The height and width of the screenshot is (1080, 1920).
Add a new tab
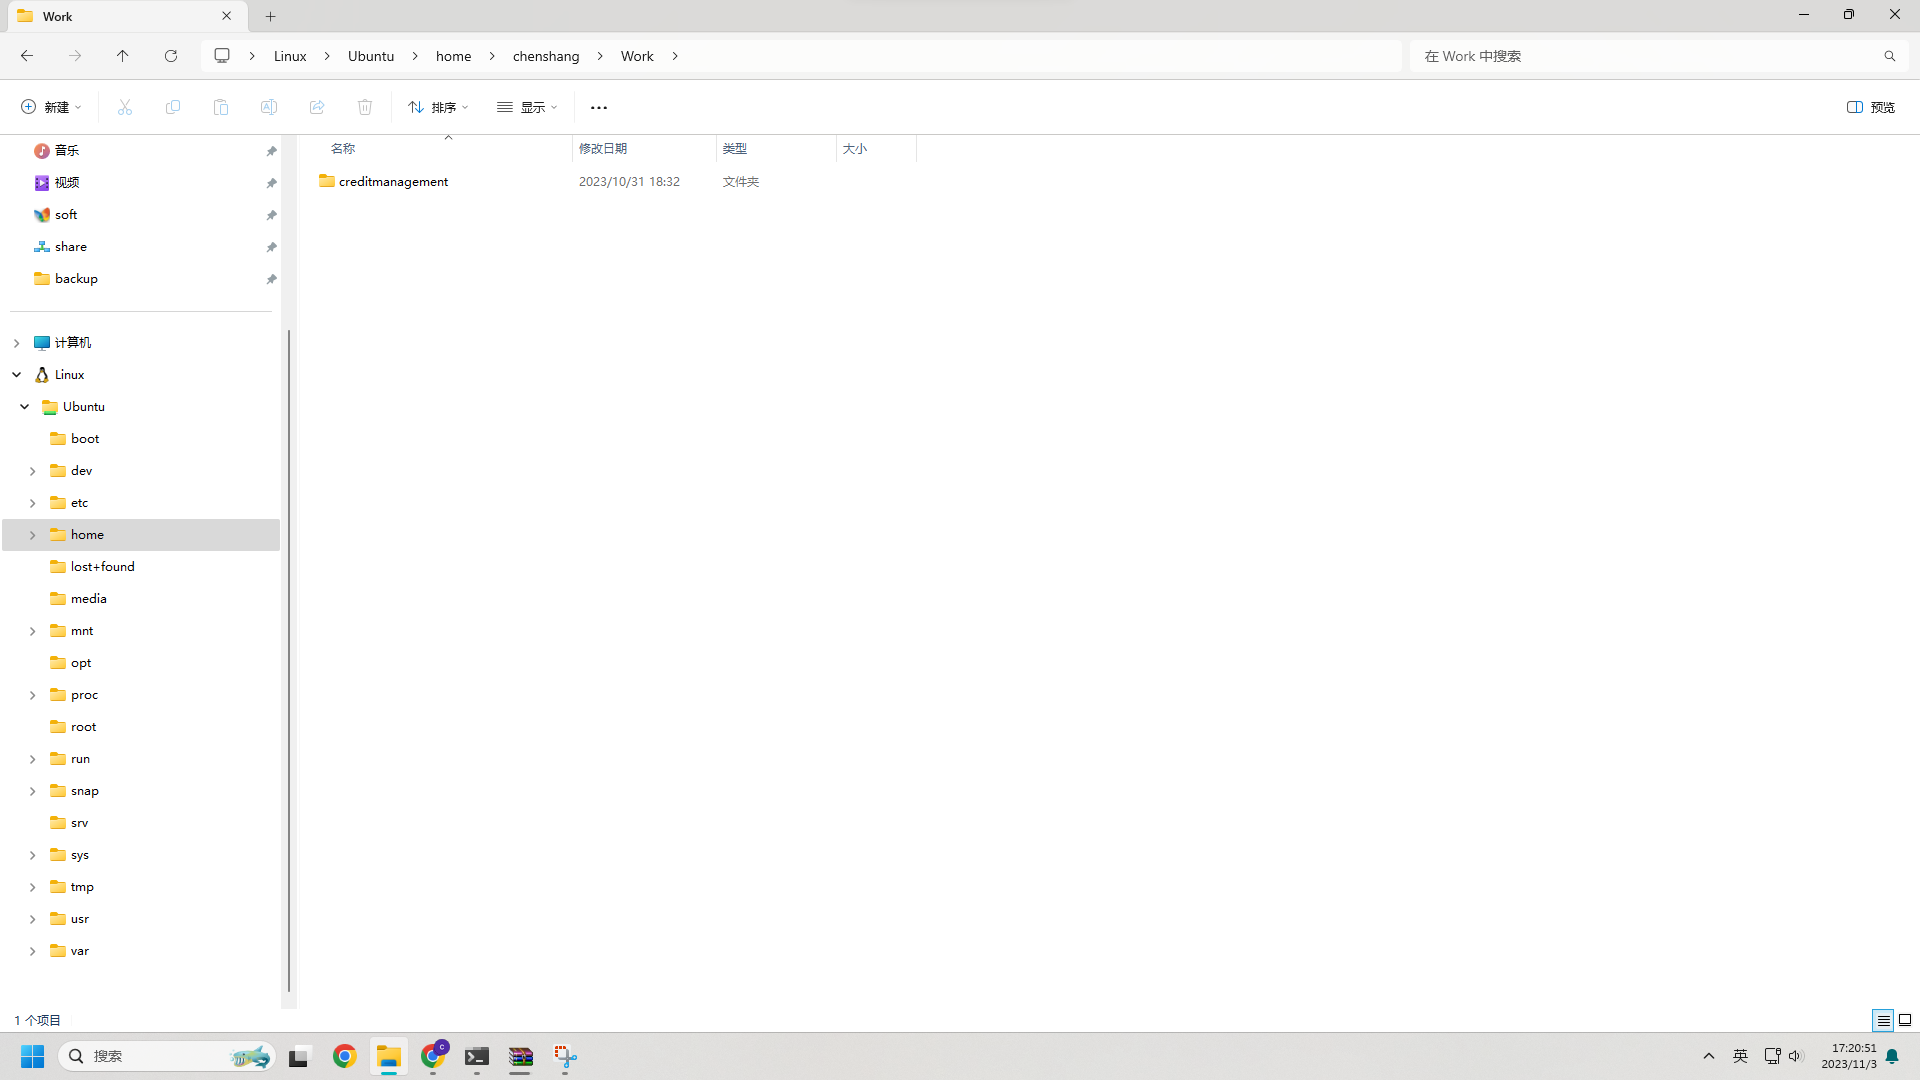click(x=271, y=16)
